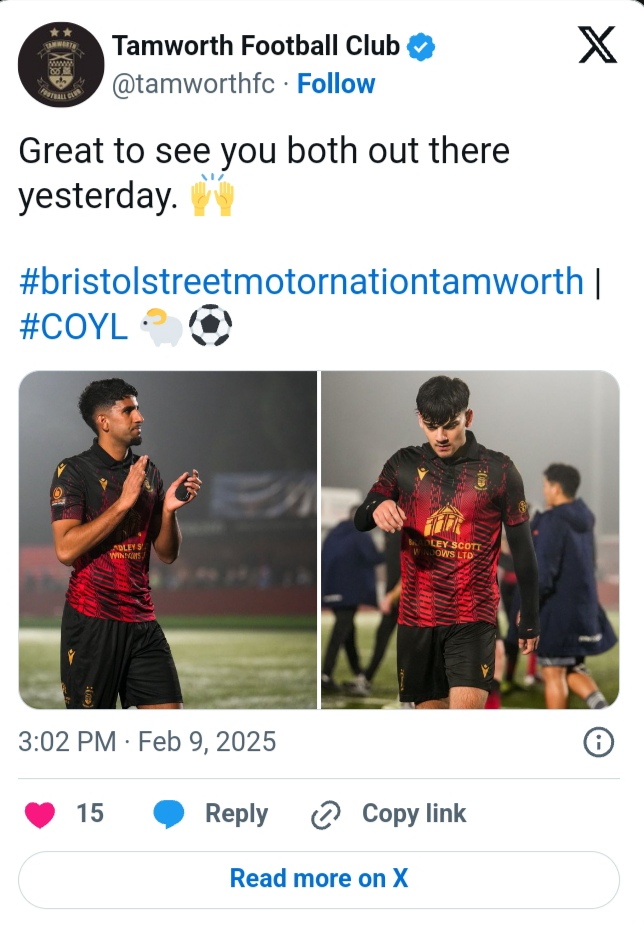
Task: Click the chain link icon
Action: pyautogui.click(x=327, y=816)
